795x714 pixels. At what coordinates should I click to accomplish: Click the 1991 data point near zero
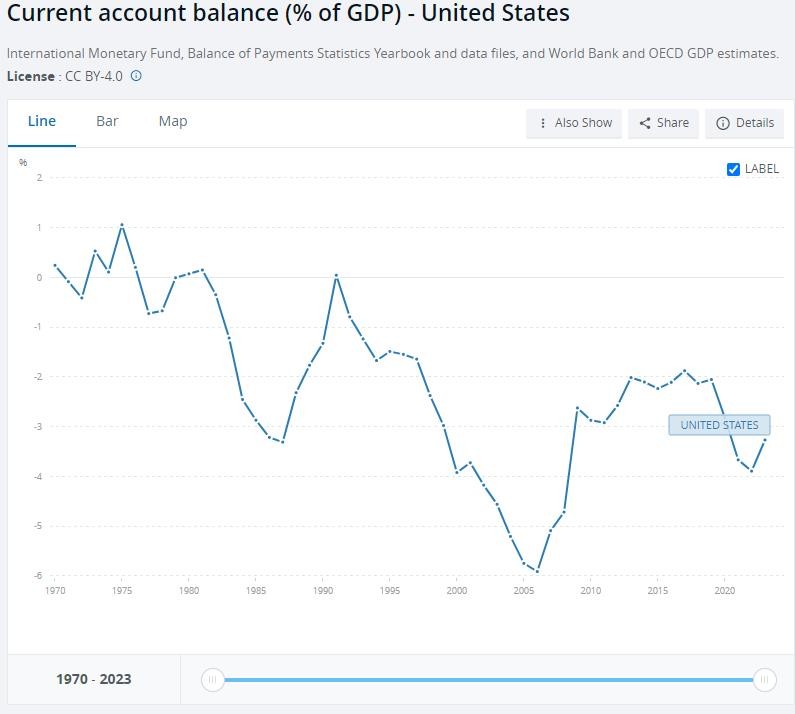point(337,275)
